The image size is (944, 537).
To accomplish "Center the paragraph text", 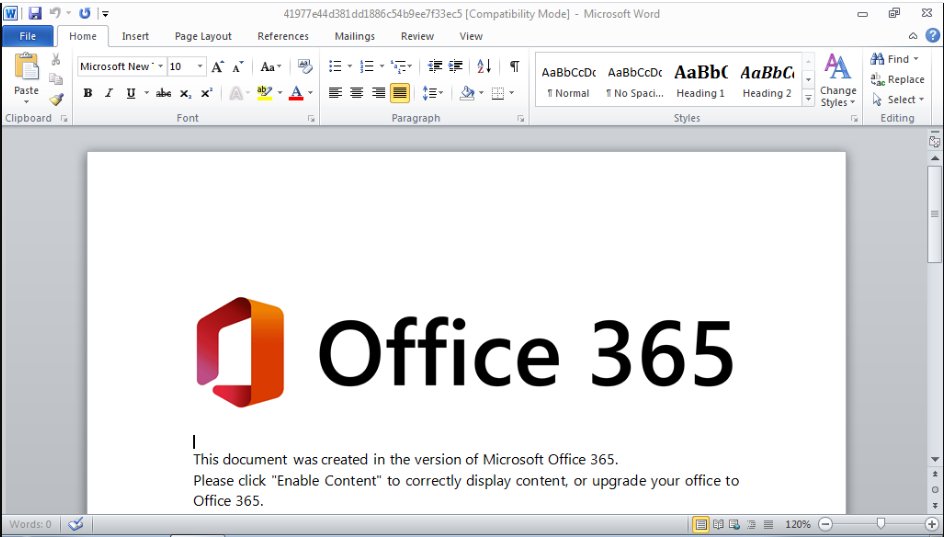I will [x=356, y=93].
